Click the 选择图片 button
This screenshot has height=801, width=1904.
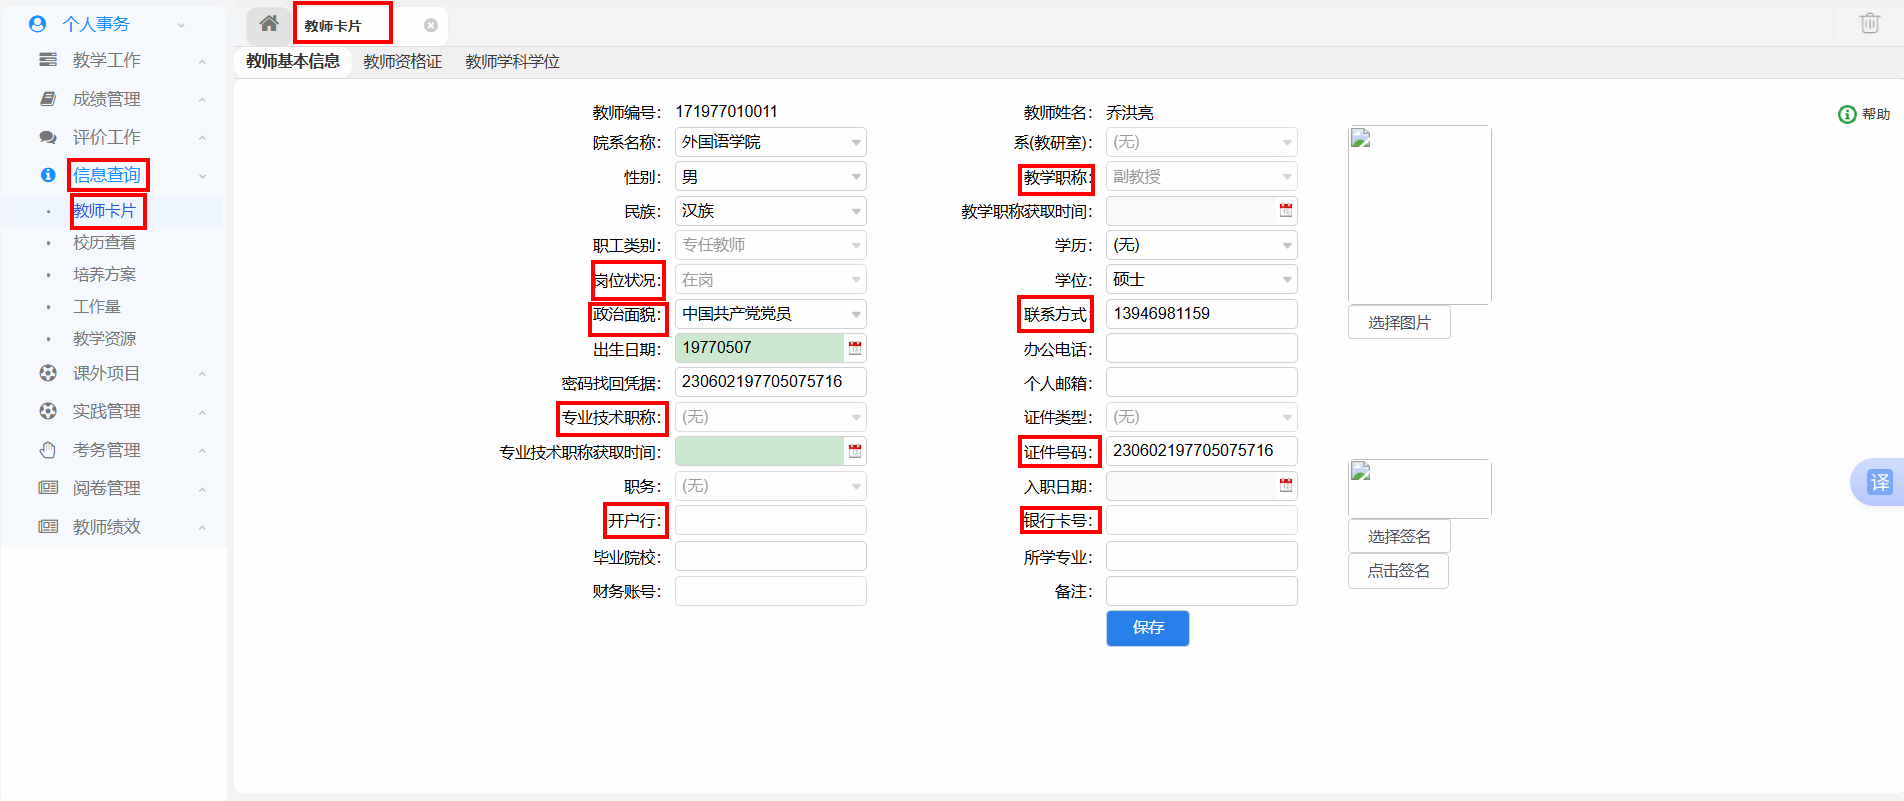pyautogui.click(x=1398, y=323)
